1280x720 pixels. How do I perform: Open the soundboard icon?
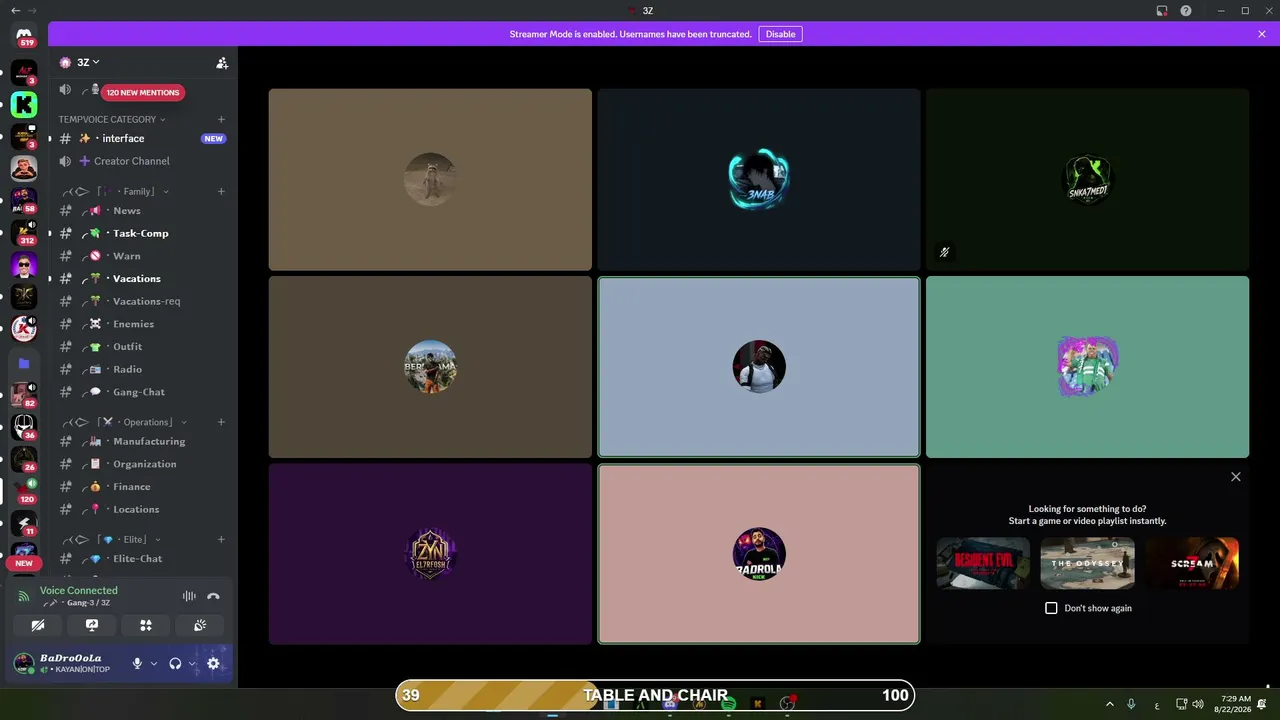[200, 625]
